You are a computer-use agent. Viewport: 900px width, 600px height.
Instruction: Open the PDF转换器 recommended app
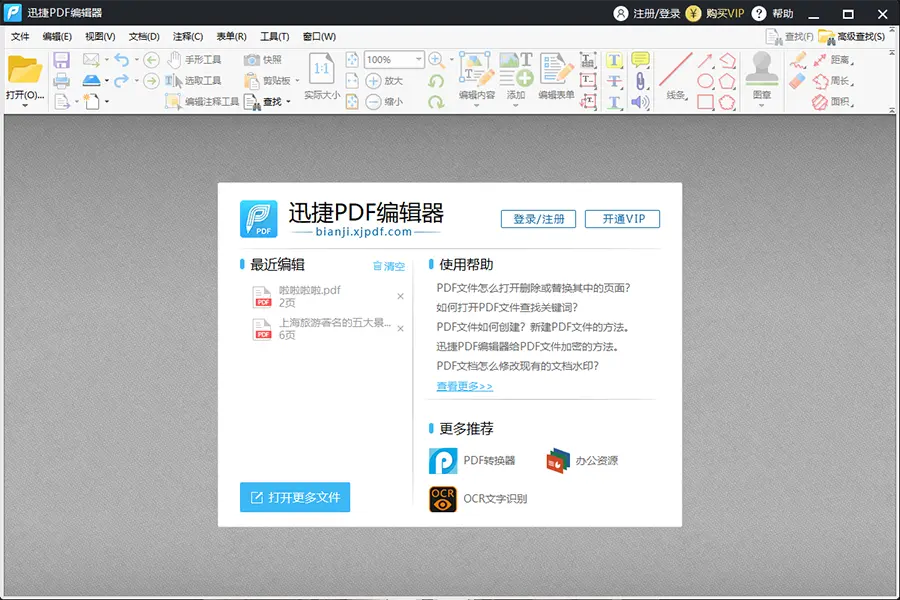pyautogui.click(x=472, y=460)
